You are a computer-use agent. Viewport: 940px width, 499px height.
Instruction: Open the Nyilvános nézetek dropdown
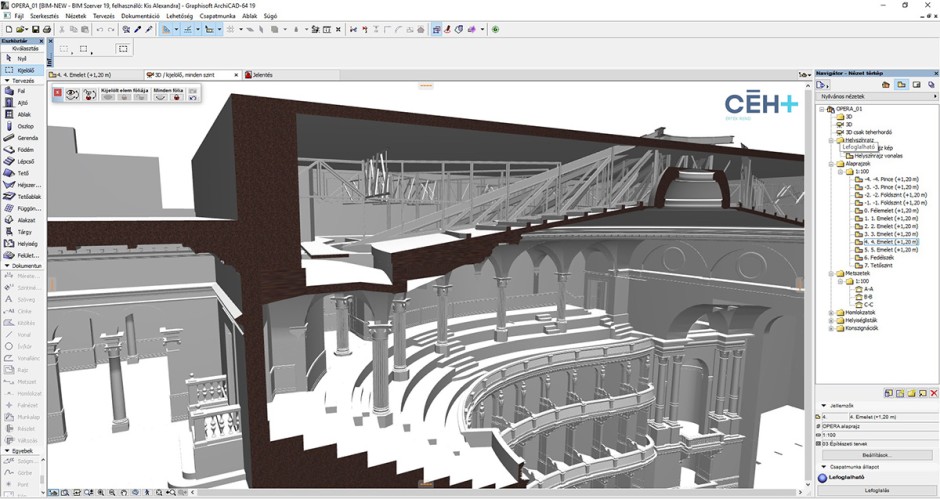875,97
